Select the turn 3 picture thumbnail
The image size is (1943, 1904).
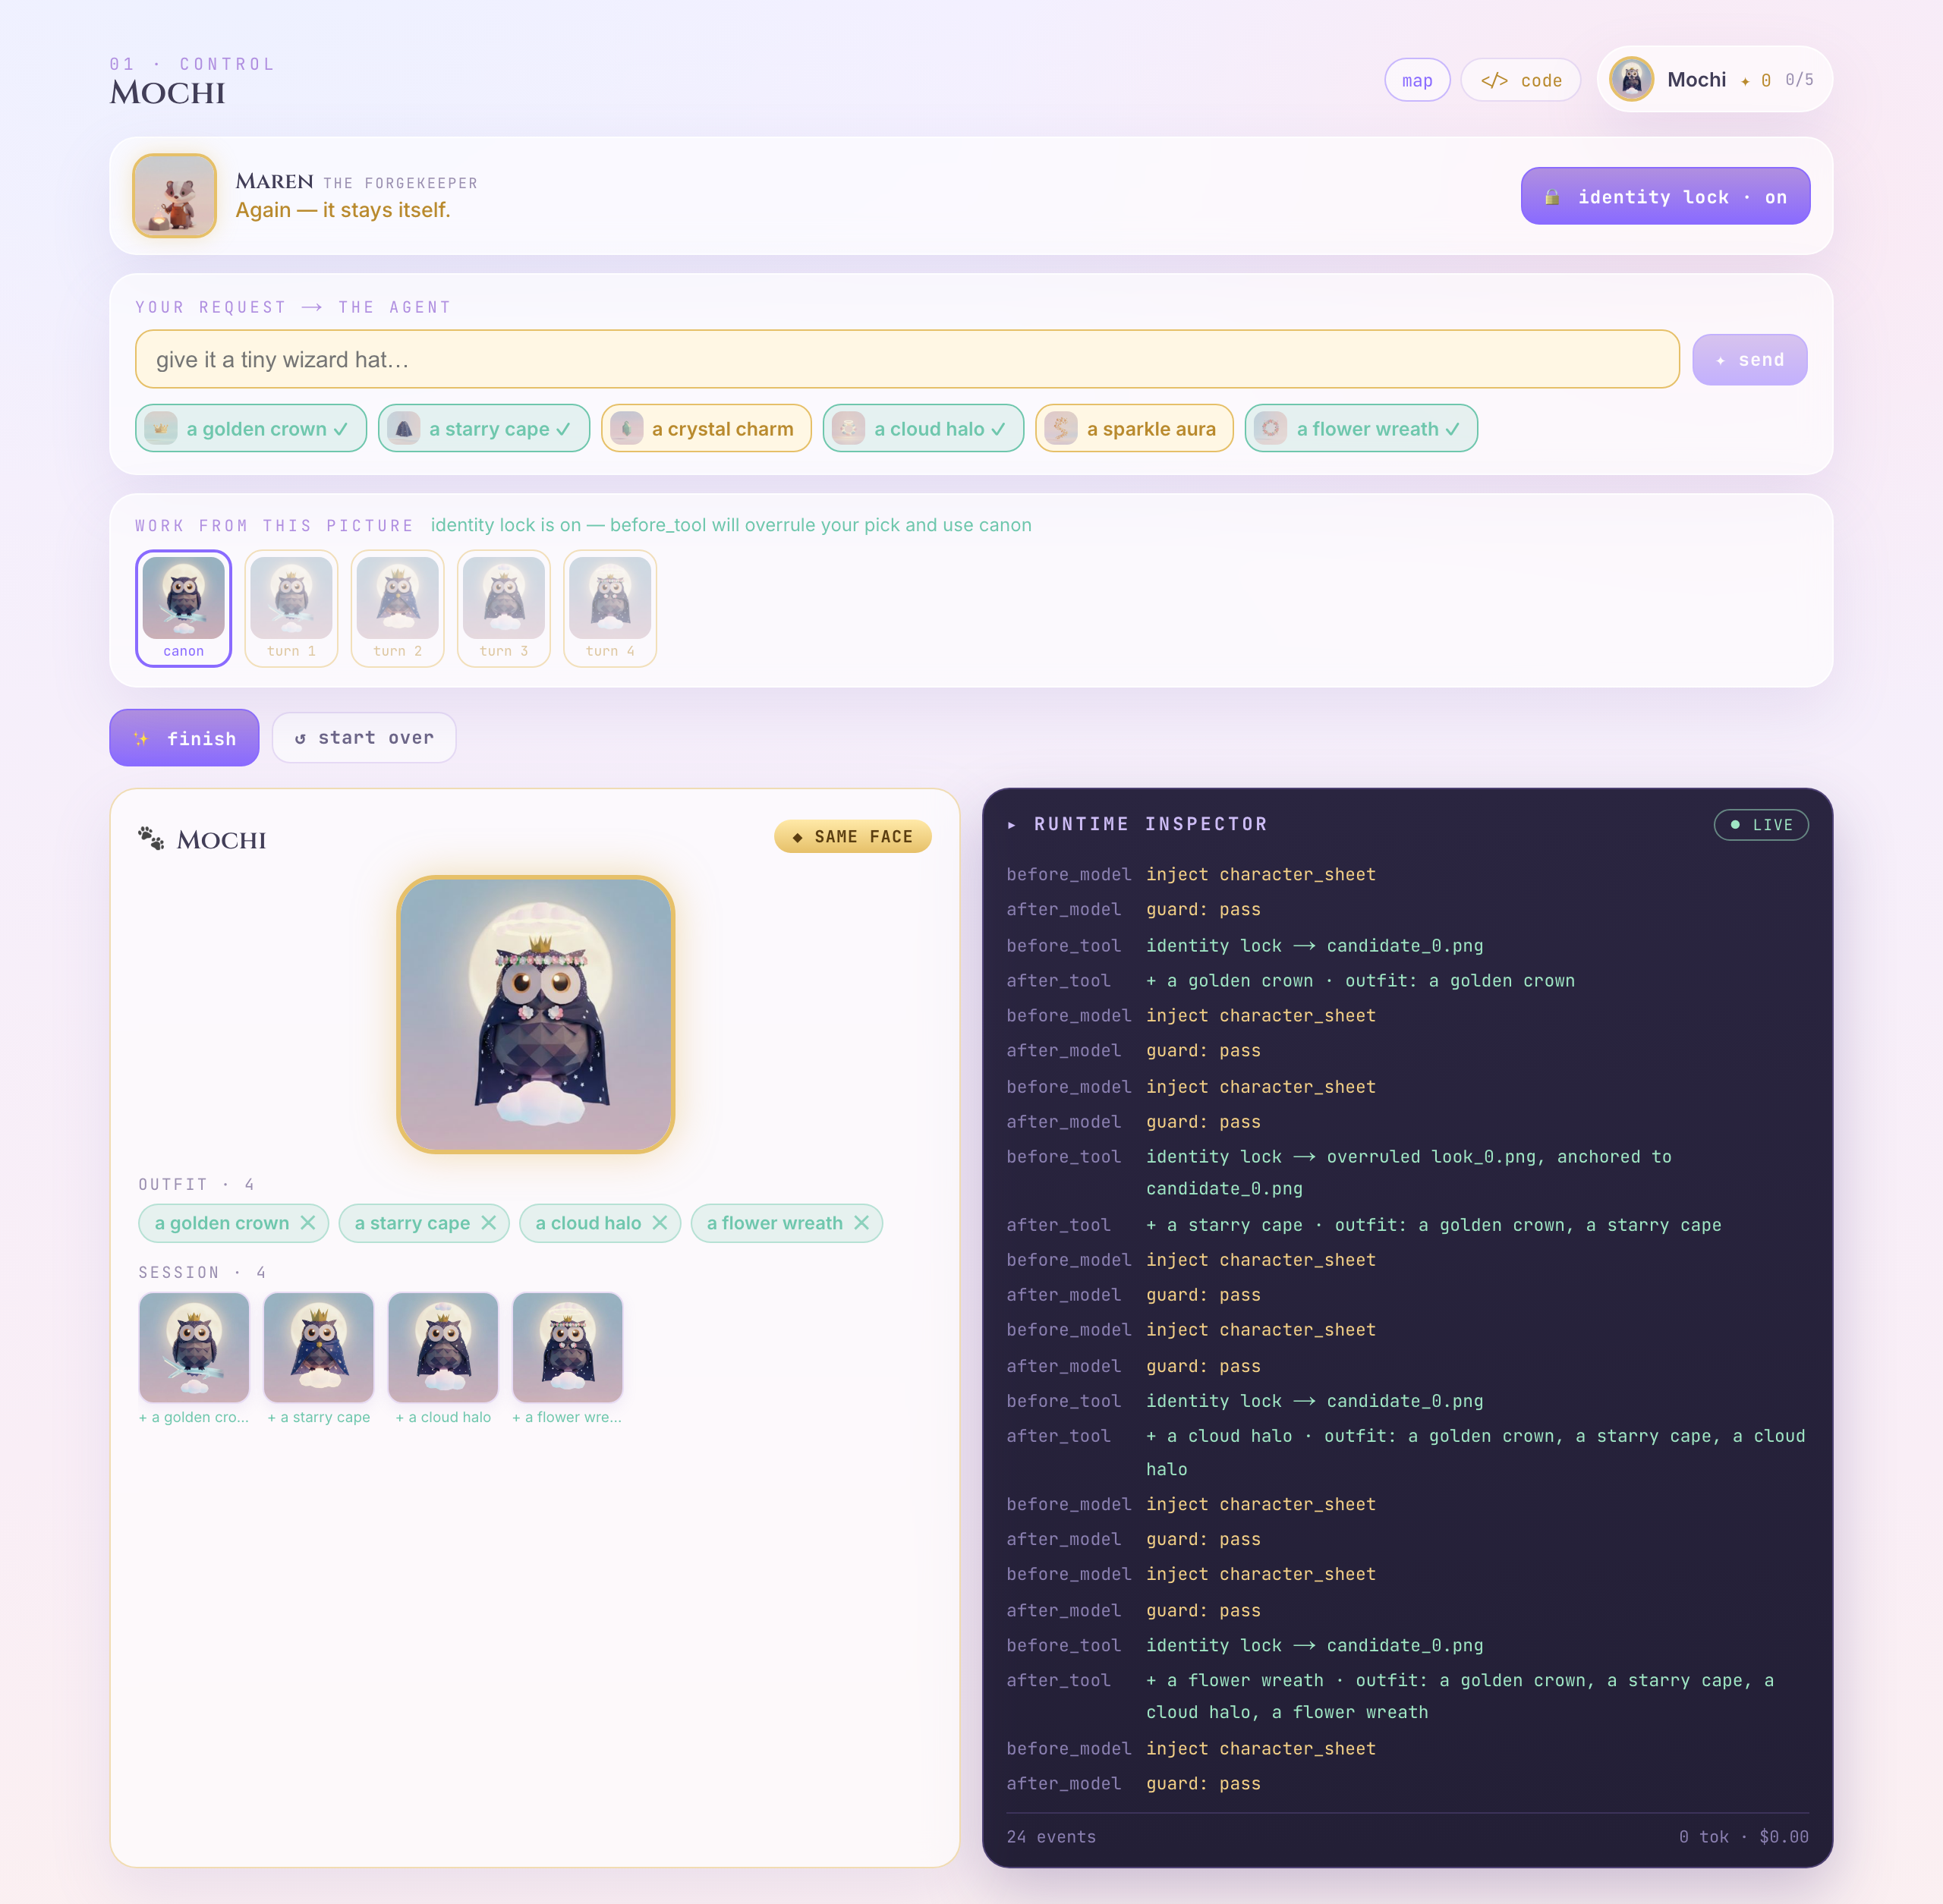pyautogui.click(x=504, y=608)
